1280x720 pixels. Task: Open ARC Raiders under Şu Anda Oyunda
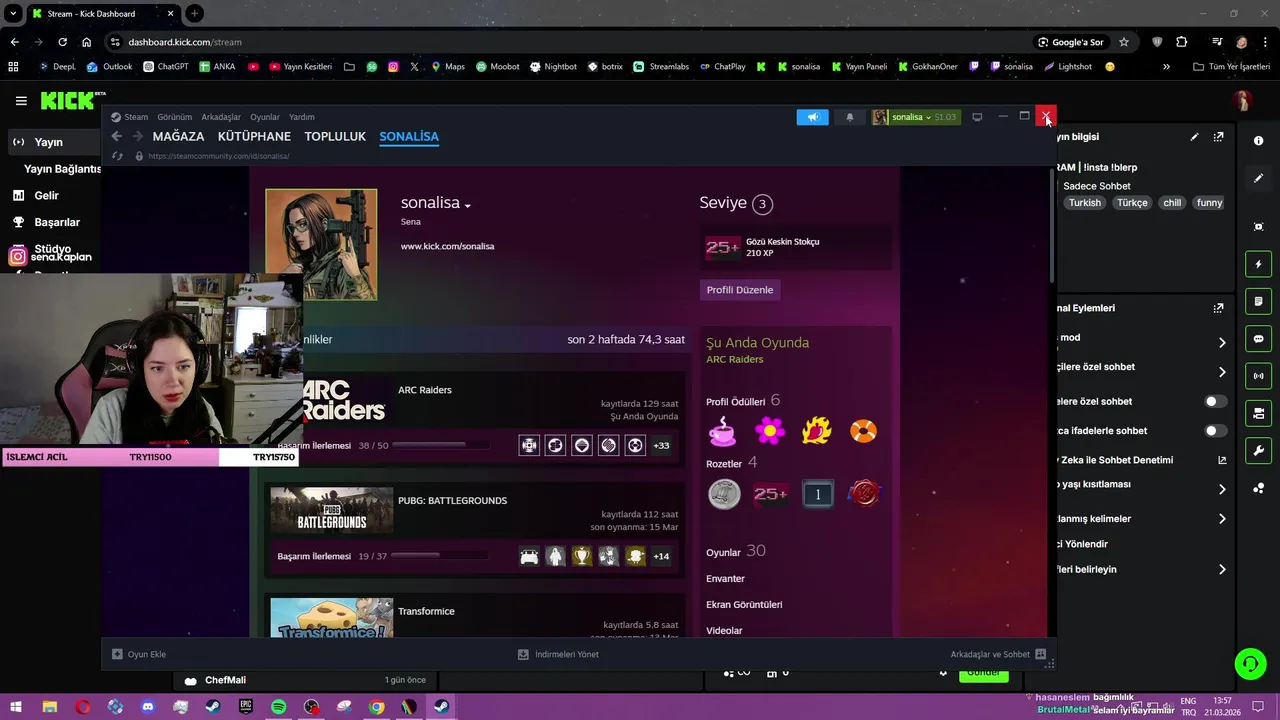pos(734,359)
